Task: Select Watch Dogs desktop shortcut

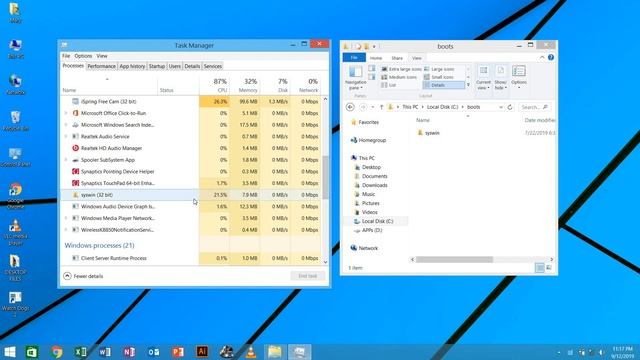Action: 16,304
